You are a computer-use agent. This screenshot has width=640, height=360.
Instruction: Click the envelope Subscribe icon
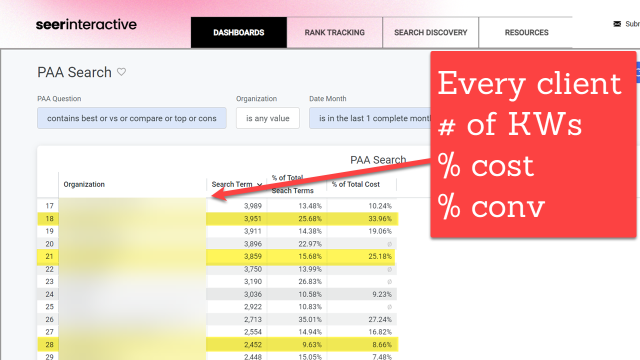(x=617, y=24)
